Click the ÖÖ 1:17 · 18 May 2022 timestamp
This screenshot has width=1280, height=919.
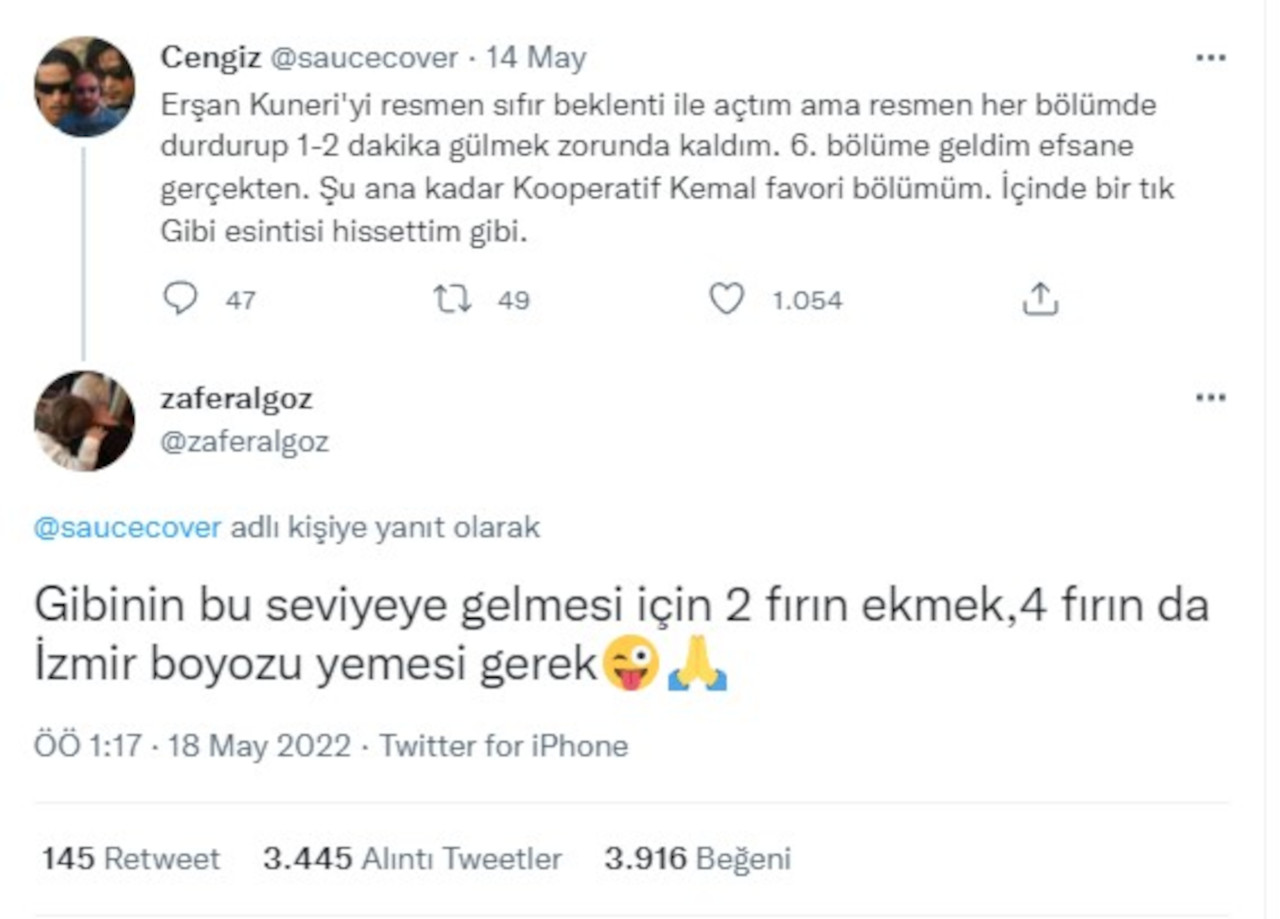click(192, 746)
